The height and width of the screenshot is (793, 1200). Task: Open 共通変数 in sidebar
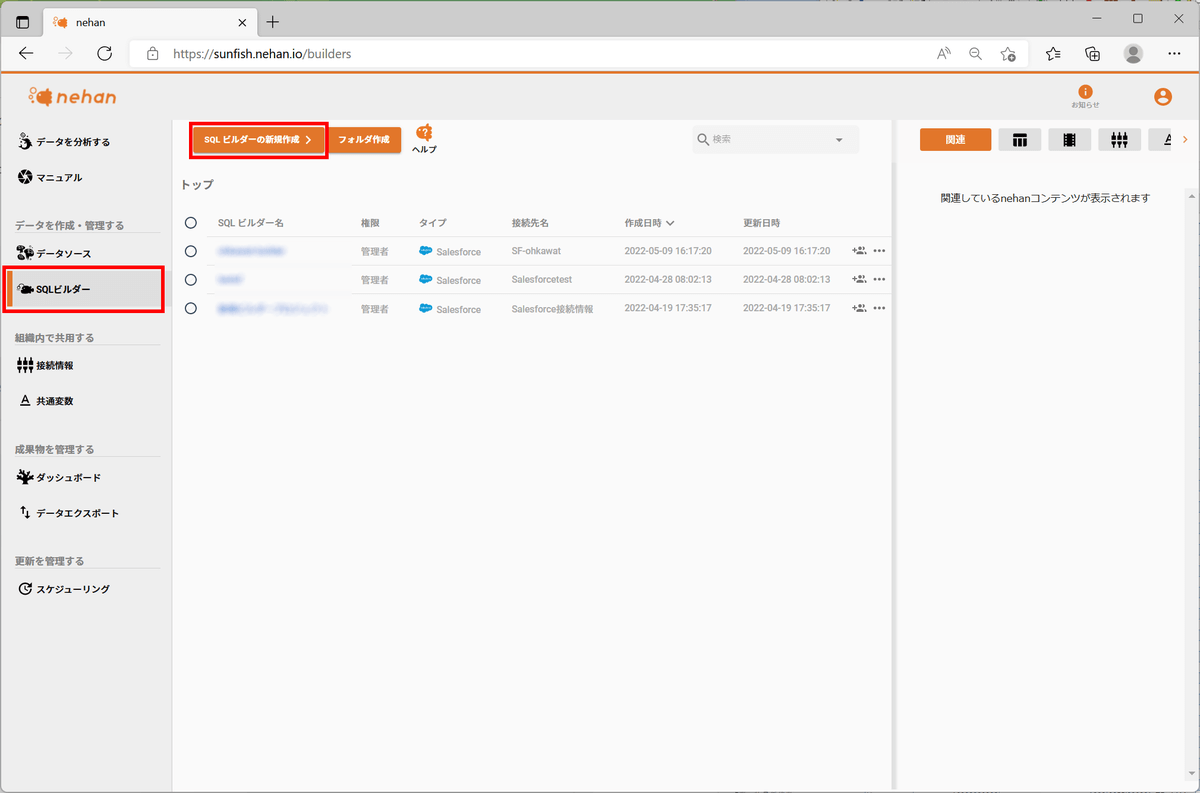46,401
